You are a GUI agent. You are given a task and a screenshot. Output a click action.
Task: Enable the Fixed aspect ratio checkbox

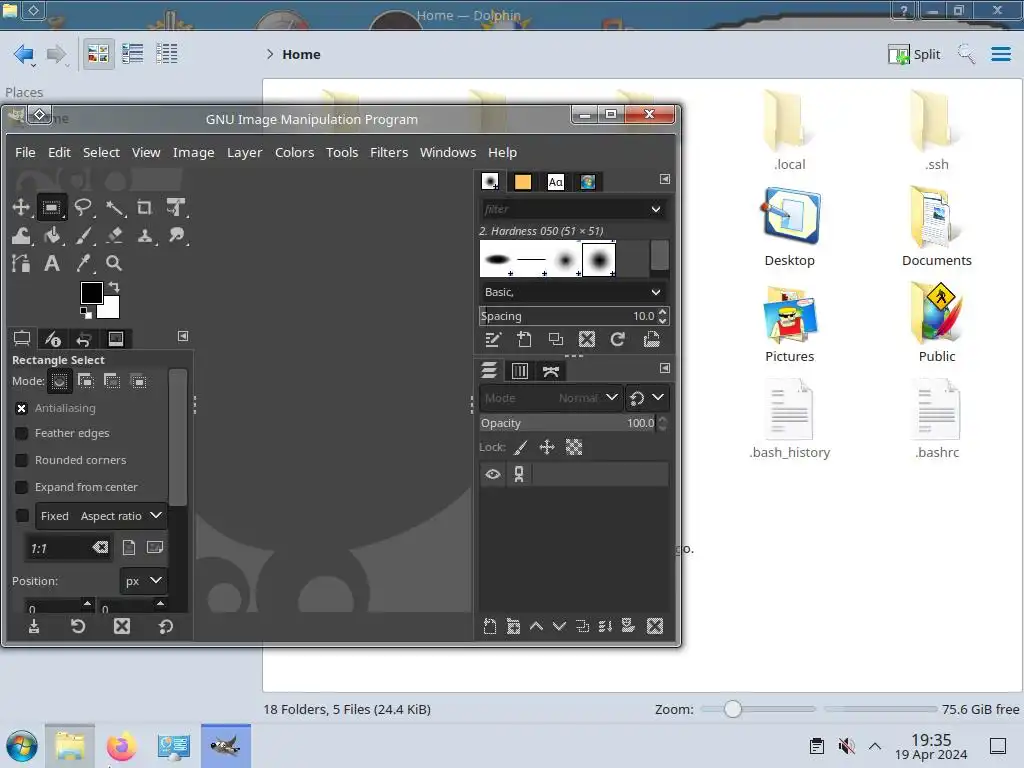pyautogui.click(x=22, y=516)
